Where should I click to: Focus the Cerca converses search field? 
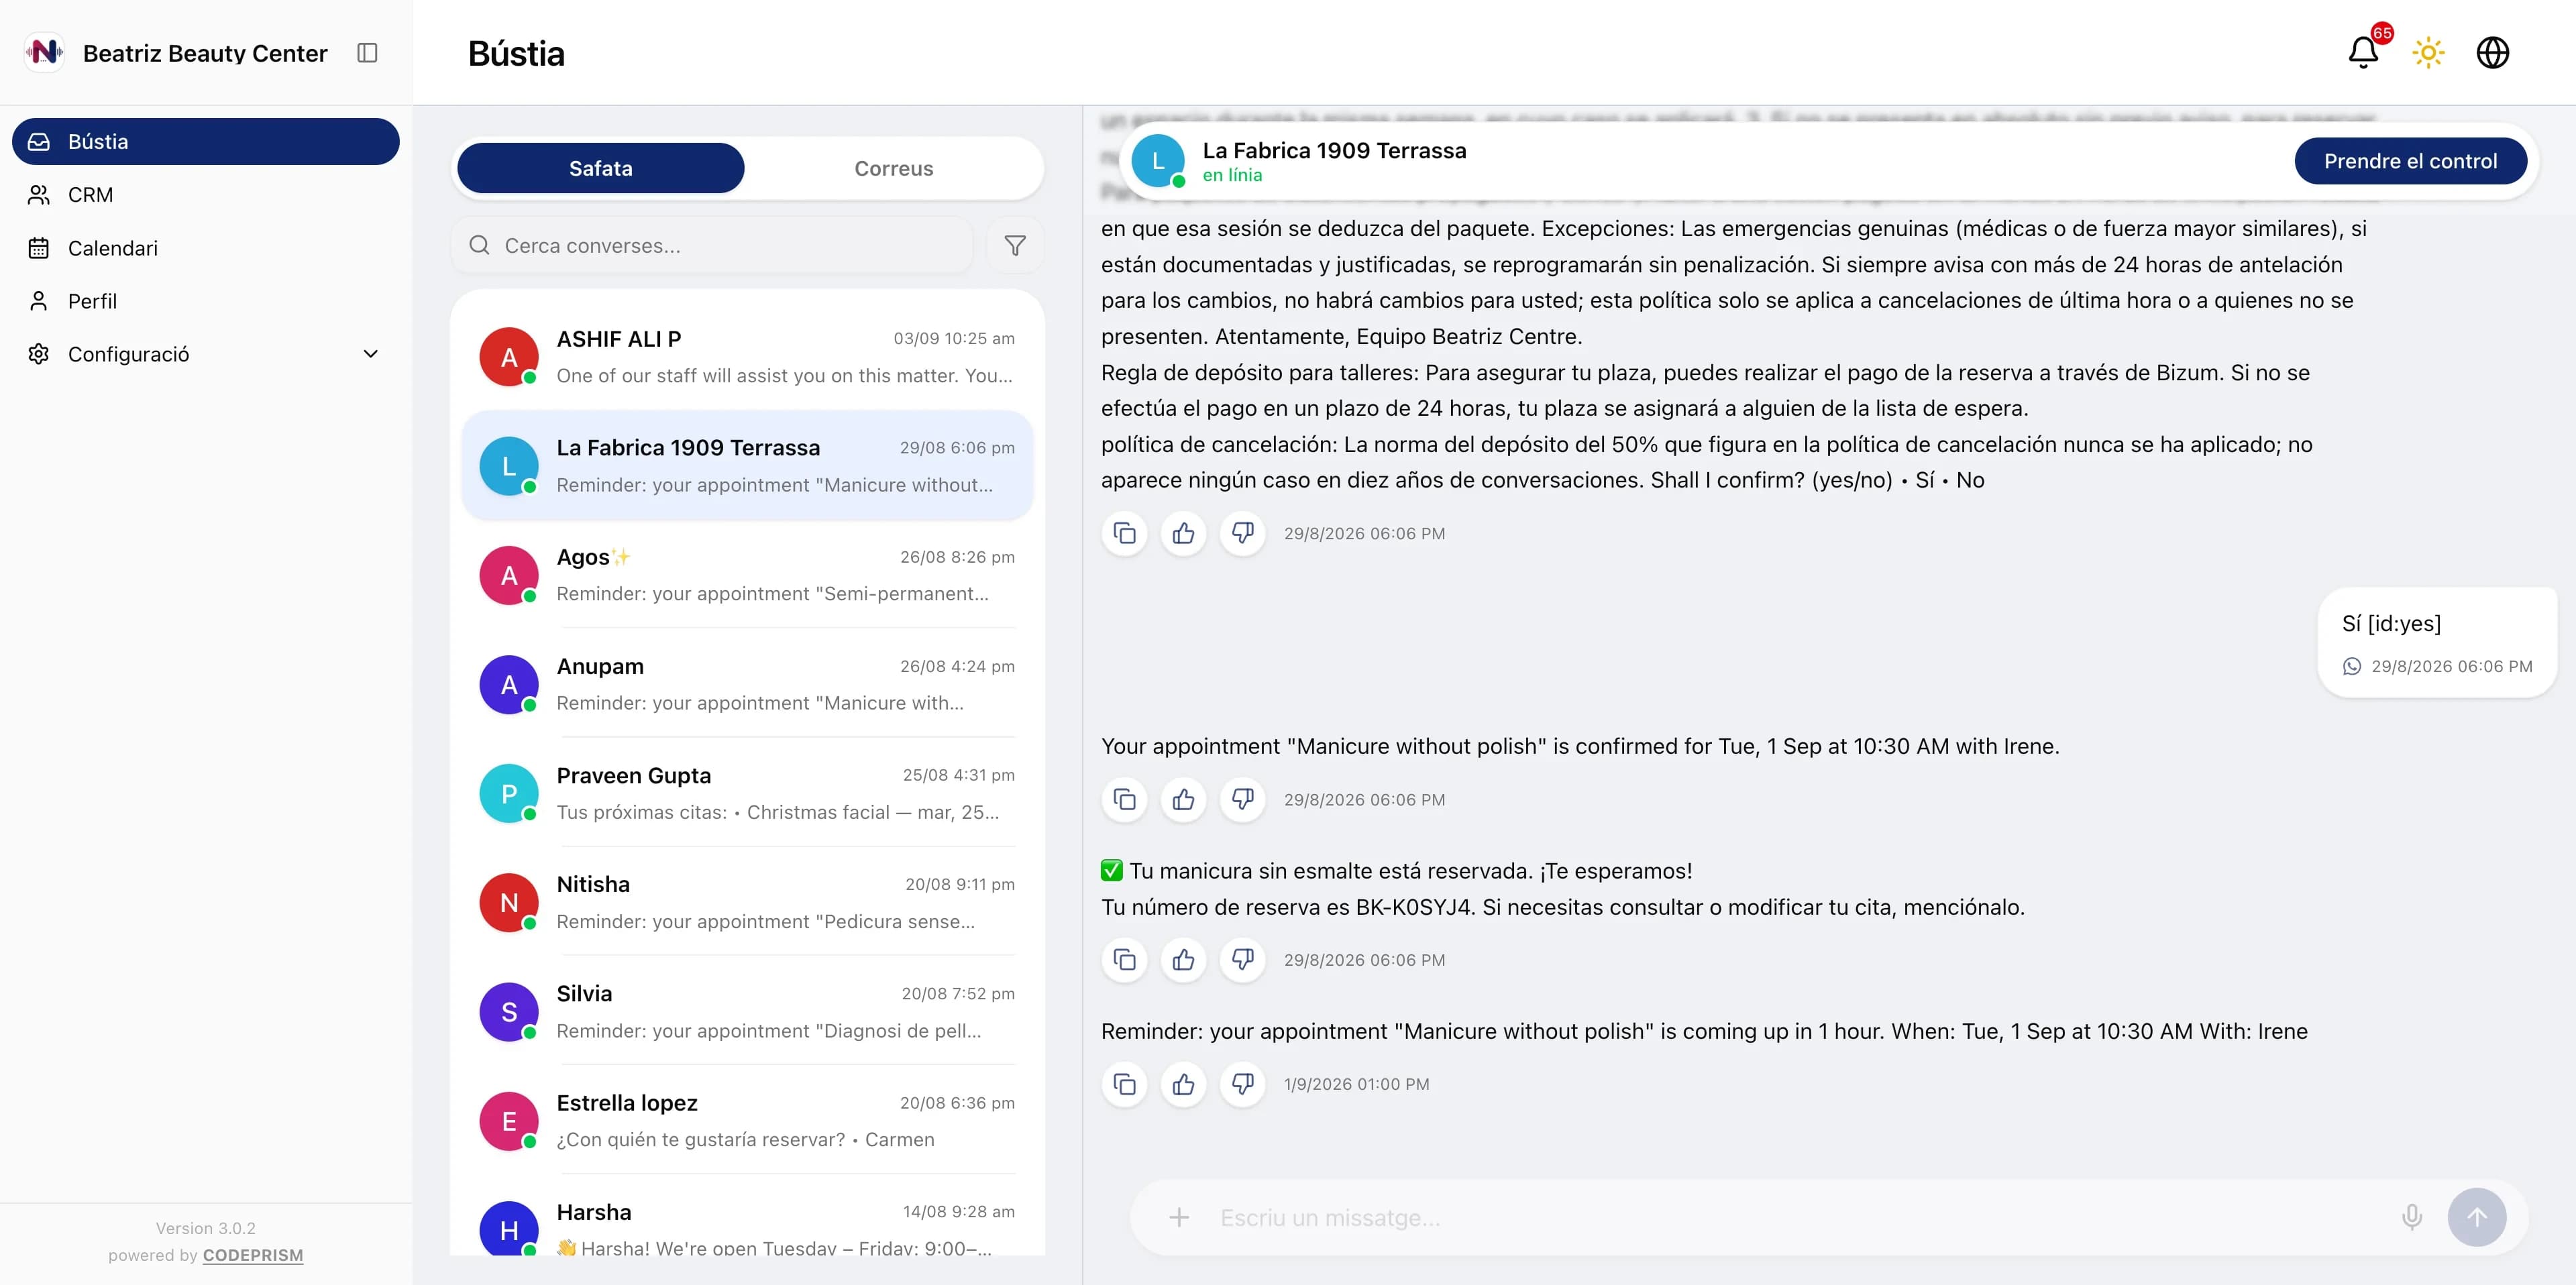click(x=712, y=245)
